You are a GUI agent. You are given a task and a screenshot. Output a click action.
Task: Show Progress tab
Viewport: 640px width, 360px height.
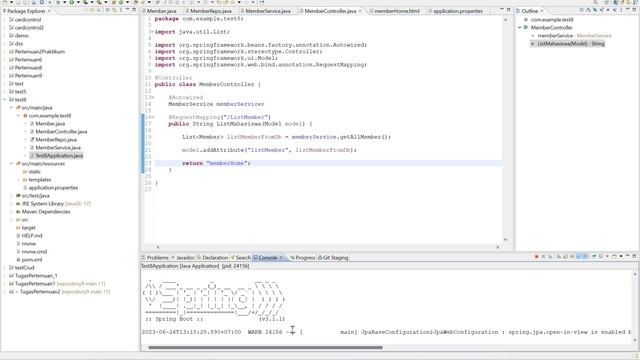click(304, 258)
